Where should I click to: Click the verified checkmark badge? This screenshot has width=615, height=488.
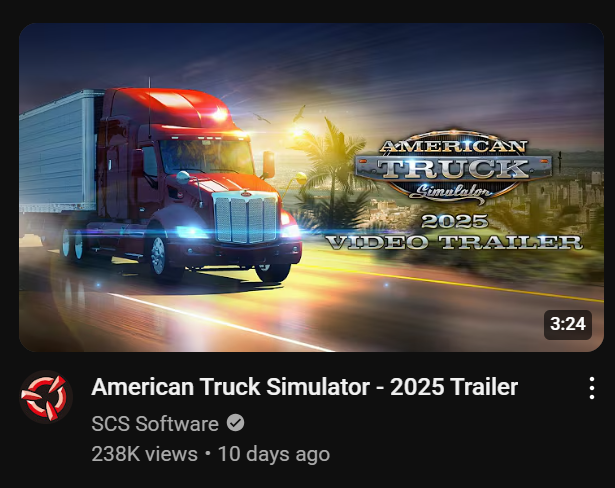pos(235,423)
